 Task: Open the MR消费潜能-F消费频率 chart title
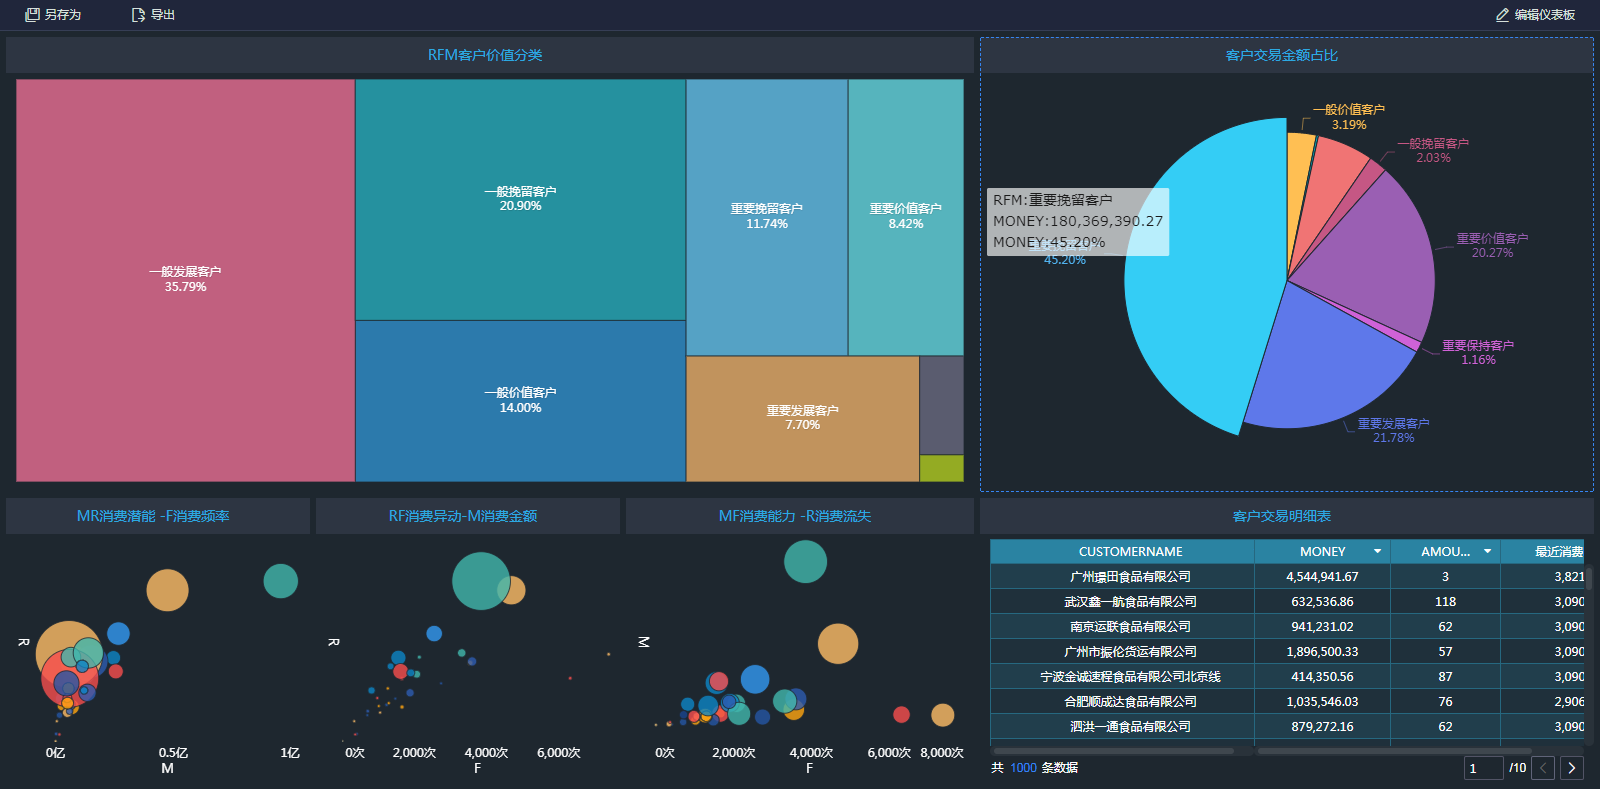[153, 516]
